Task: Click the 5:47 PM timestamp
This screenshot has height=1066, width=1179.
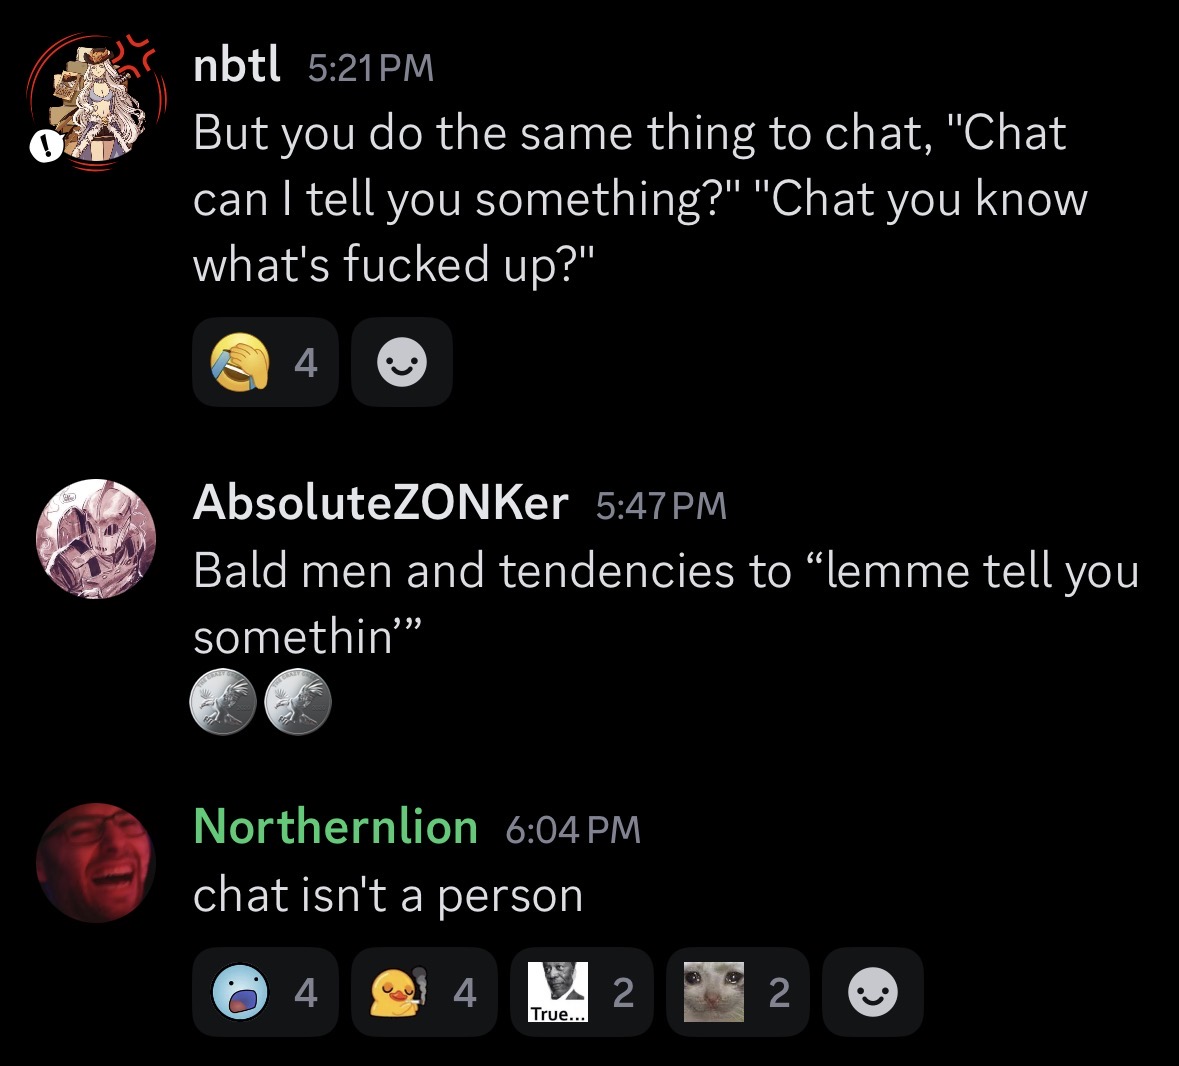Action: coord(661,505)
